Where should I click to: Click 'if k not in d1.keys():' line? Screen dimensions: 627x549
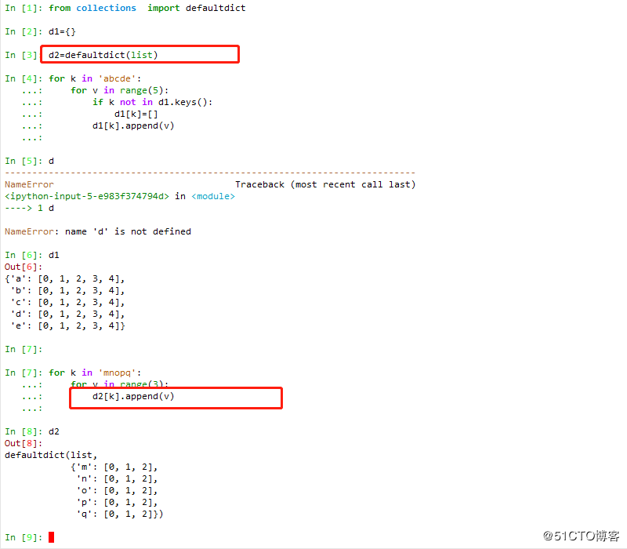(x=152, y=102)
